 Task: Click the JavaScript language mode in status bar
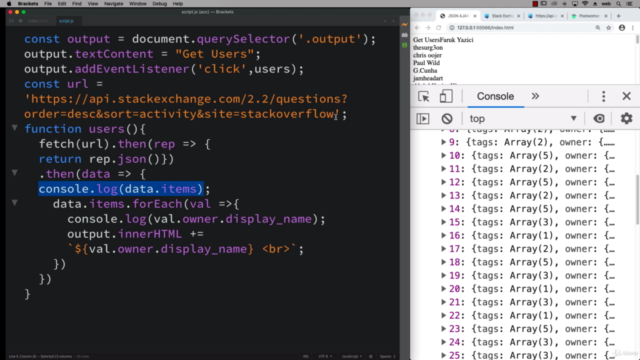pos(352,356)
